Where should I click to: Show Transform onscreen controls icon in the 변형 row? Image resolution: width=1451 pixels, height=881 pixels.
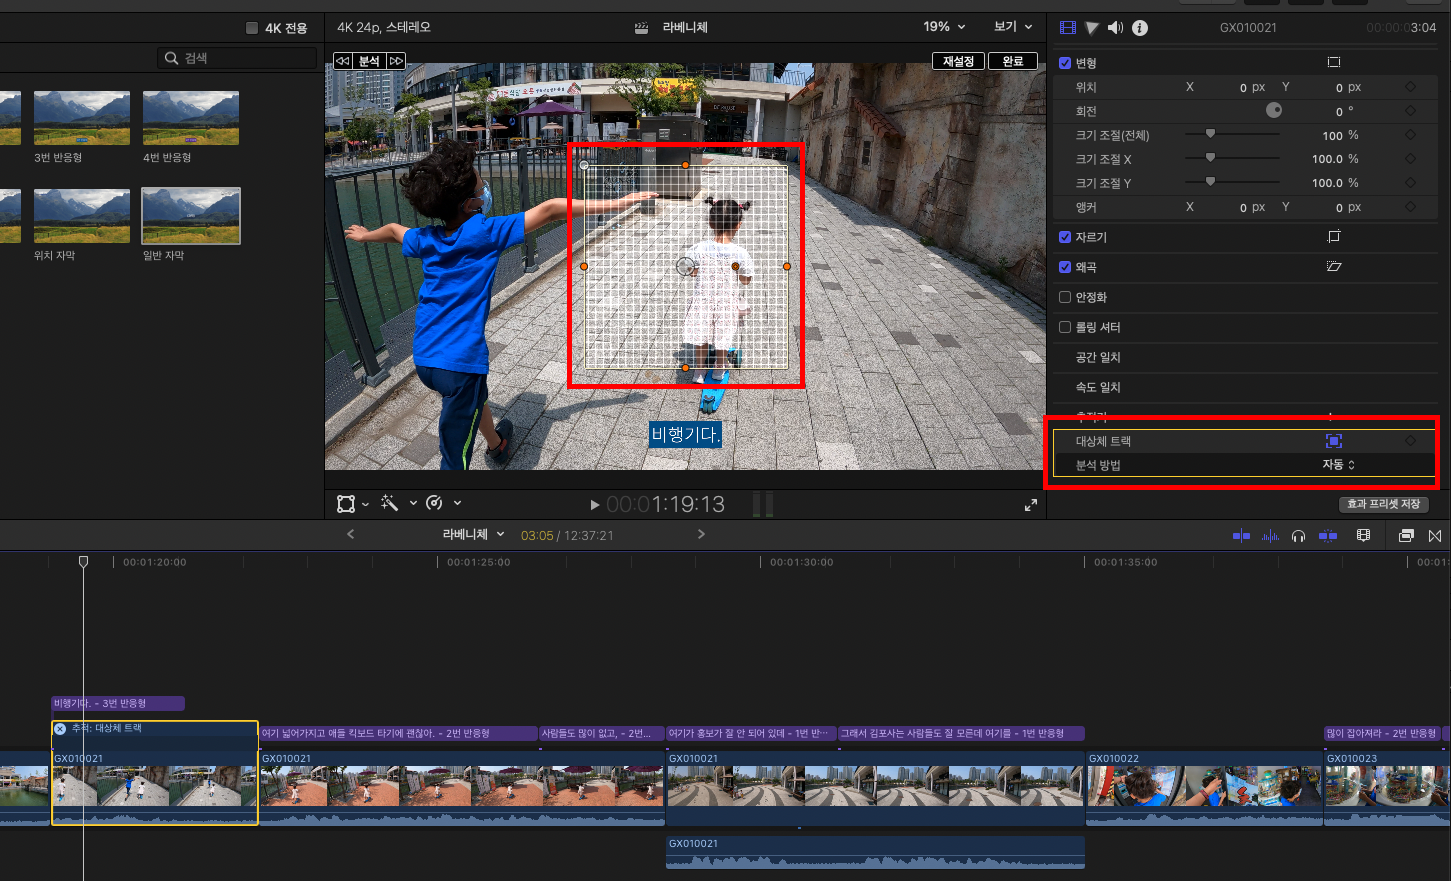tap(1333, 62)
